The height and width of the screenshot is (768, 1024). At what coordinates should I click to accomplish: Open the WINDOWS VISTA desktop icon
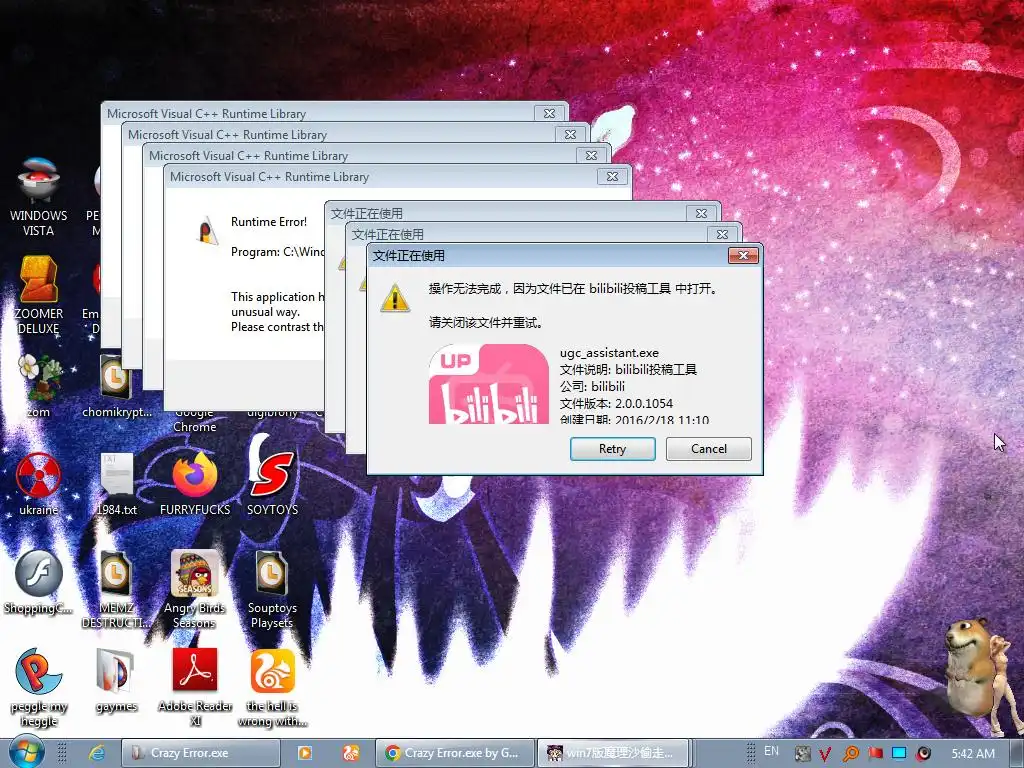[x=39, y=195]
